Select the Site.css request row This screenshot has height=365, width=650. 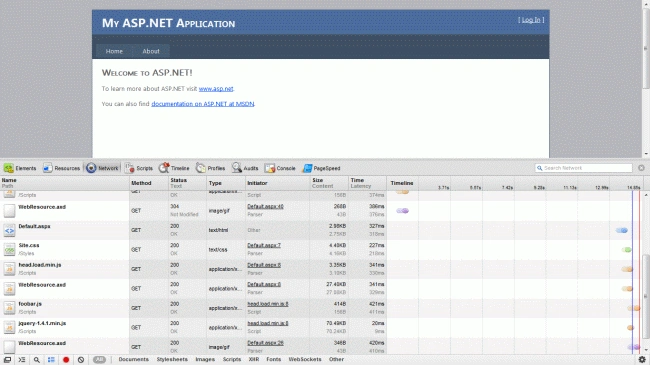click(321, 249)
